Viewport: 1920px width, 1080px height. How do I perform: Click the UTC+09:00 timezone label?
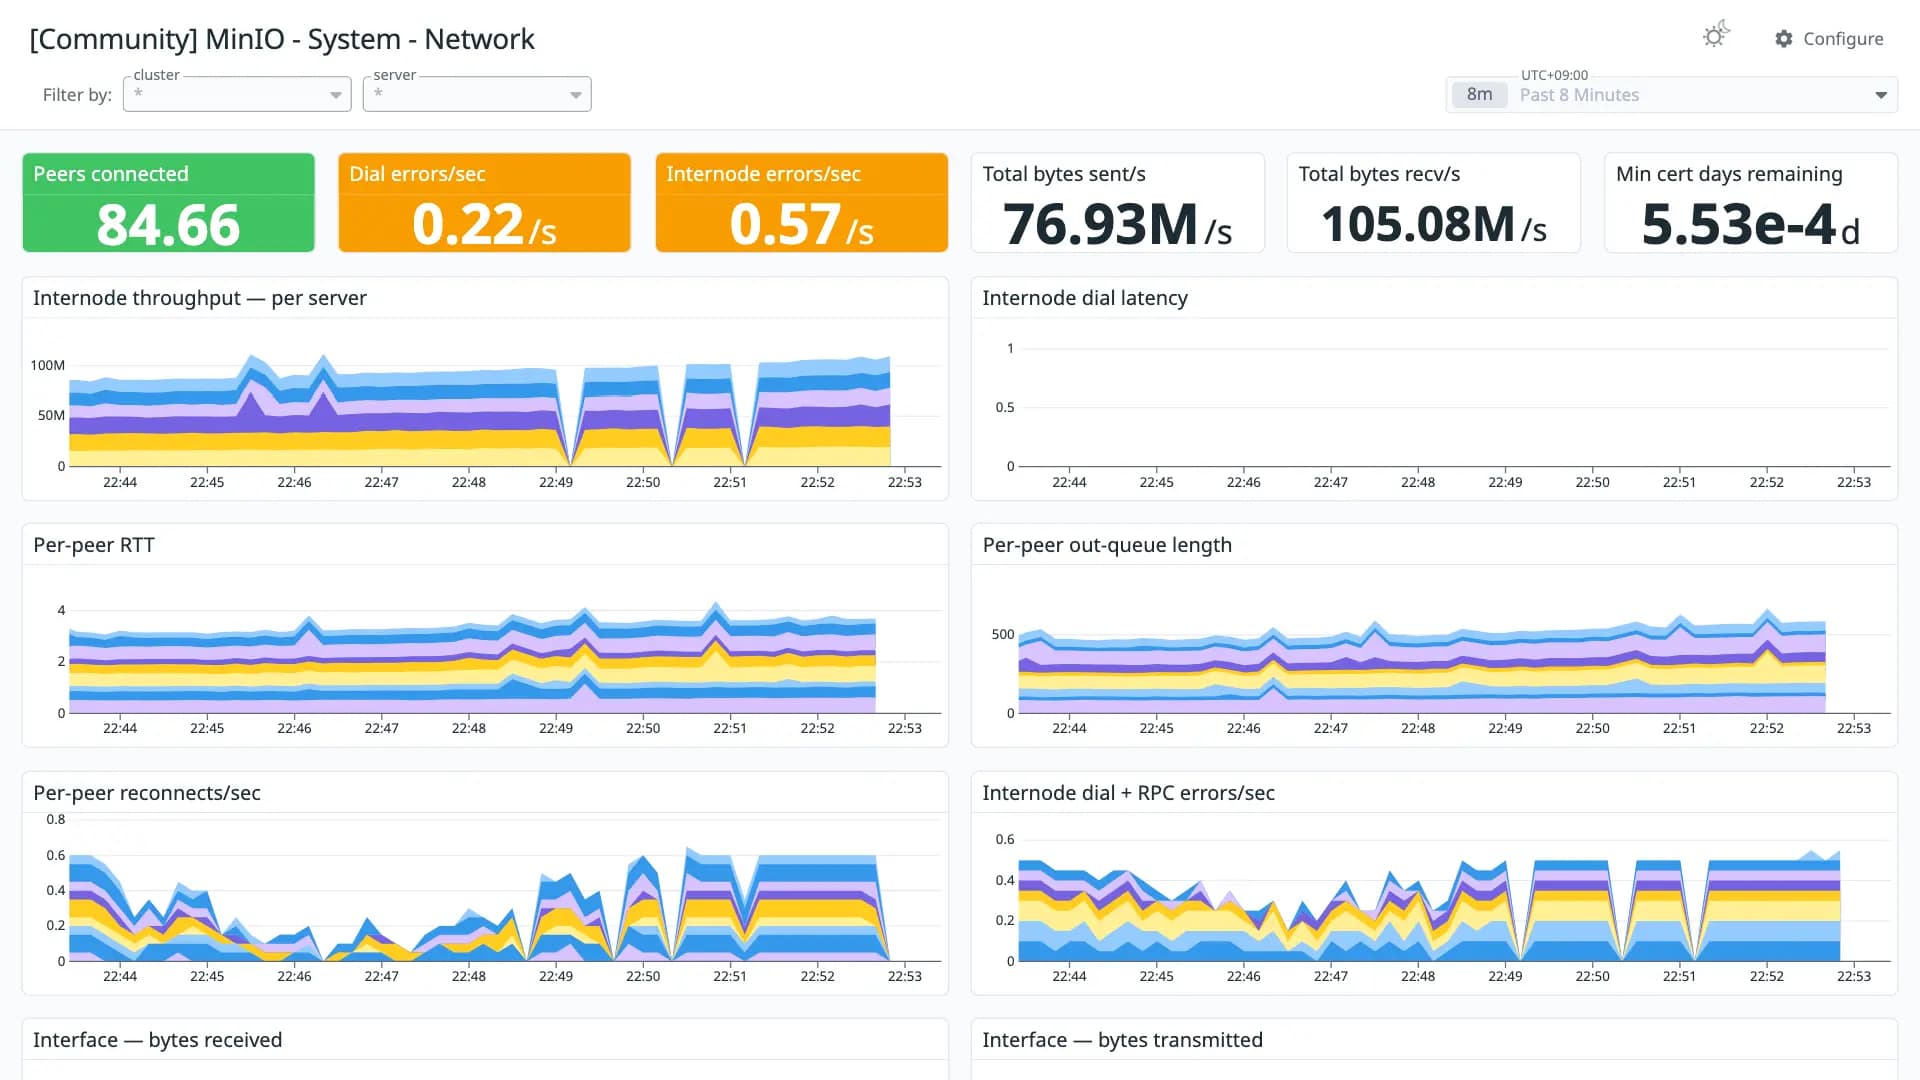point(1554,75)
